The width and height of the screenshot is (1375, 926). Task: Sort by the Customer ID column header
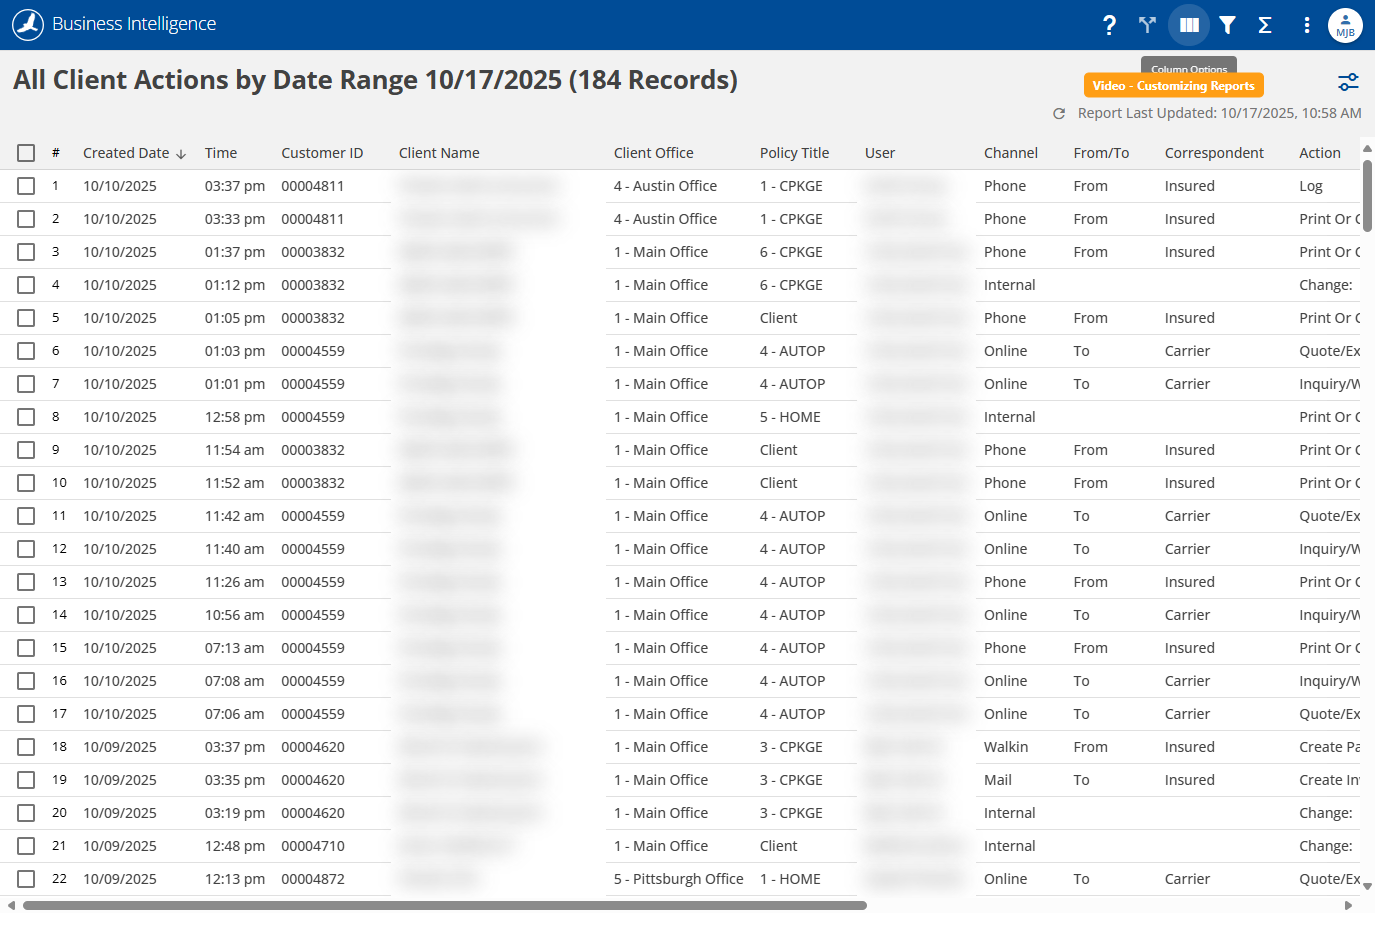pyautogui.click(x=322, y=153)
